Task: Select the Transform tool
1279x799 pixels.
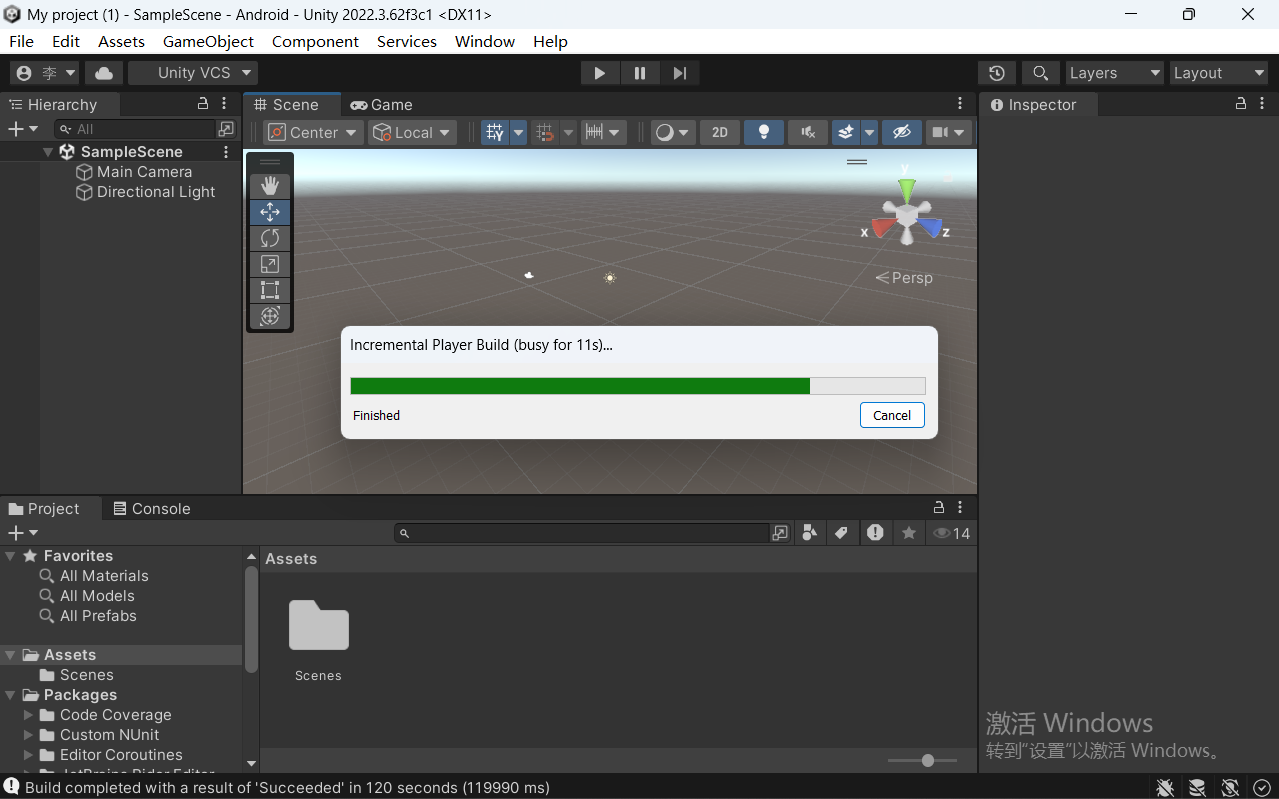Action: 270,316
